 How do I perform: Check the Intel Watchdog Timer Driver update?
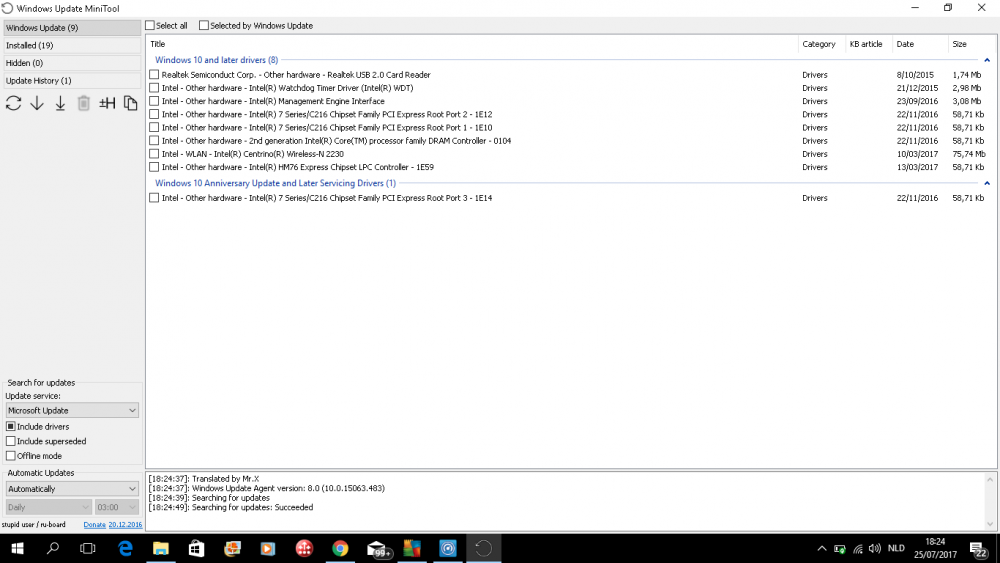pyautogui.click(x=154, y=88)
